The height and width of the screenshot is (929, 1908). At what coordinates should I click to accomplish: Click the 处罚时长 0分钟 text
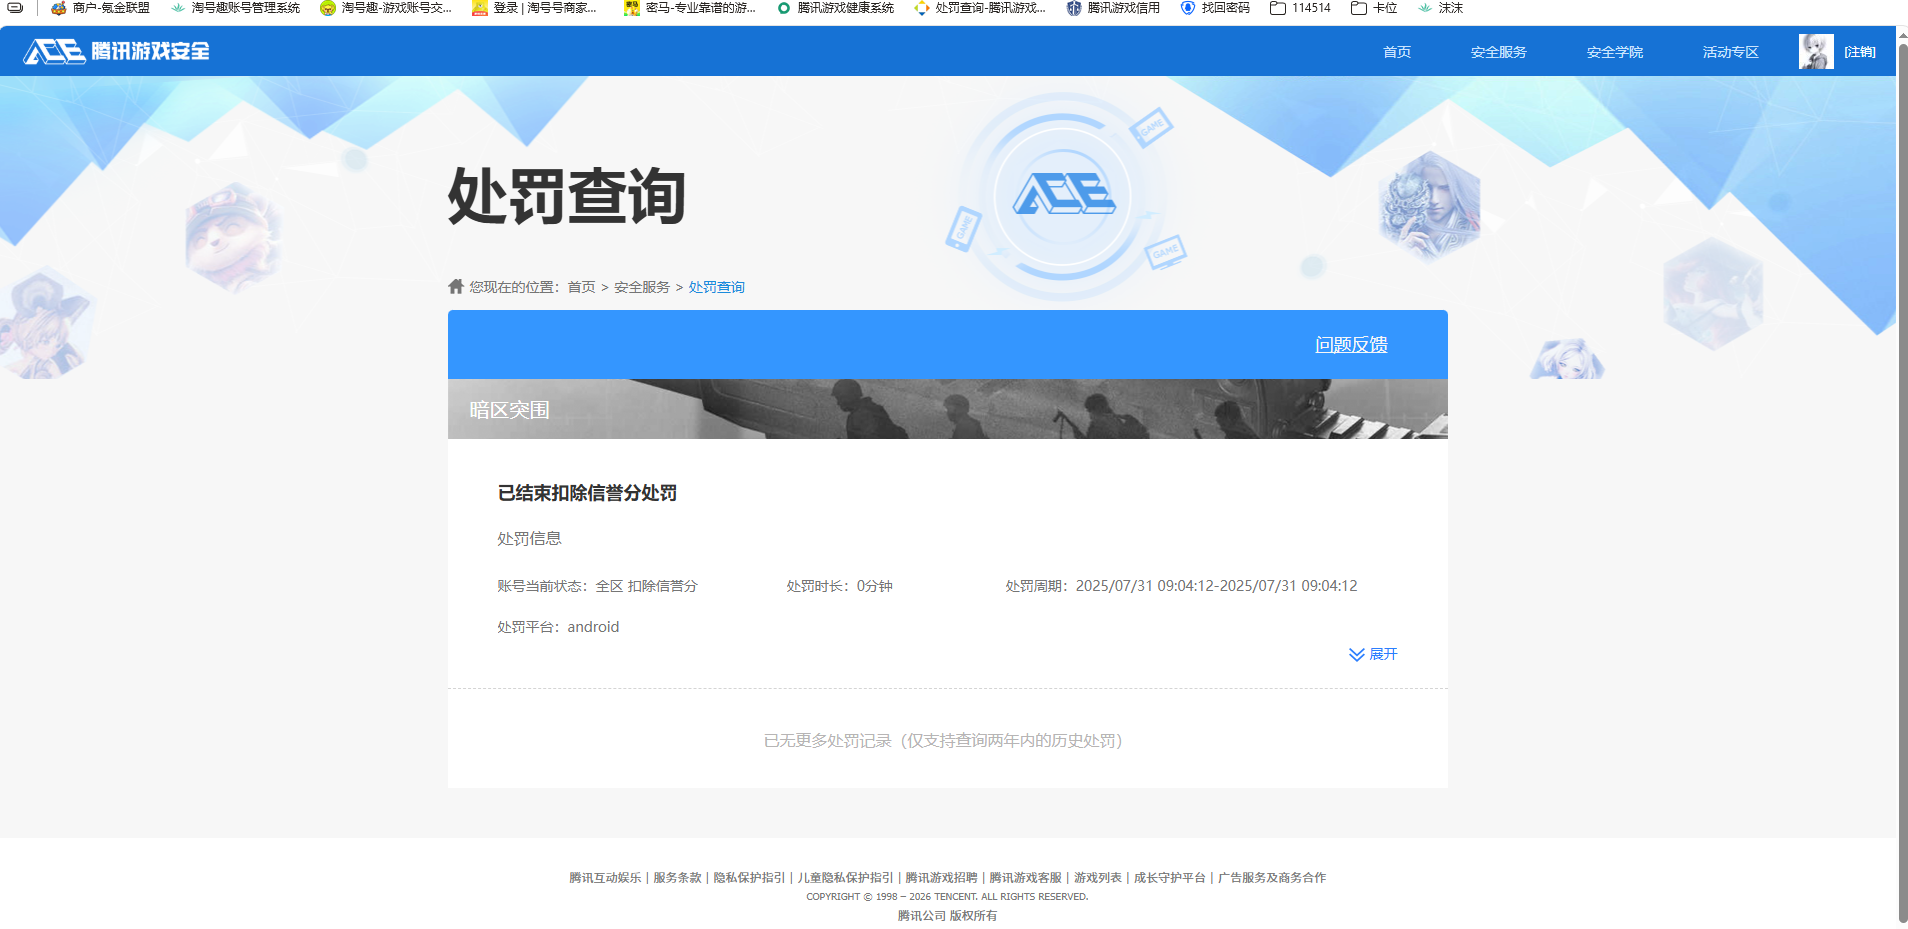(x=839, y=586)
